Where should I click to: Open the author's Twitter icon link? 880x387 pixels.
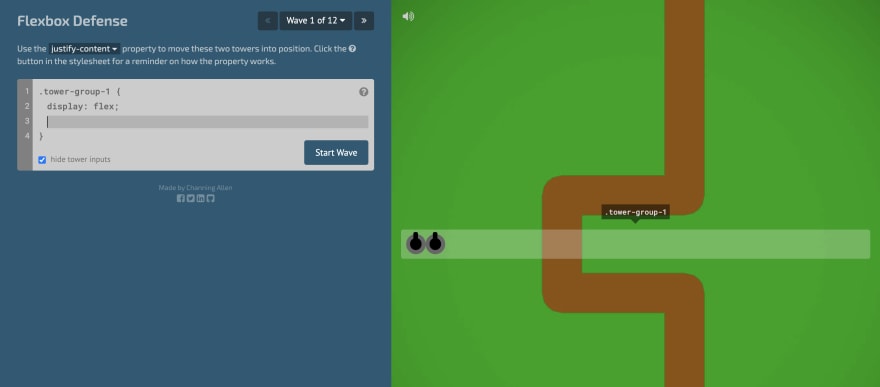point(191,199)
